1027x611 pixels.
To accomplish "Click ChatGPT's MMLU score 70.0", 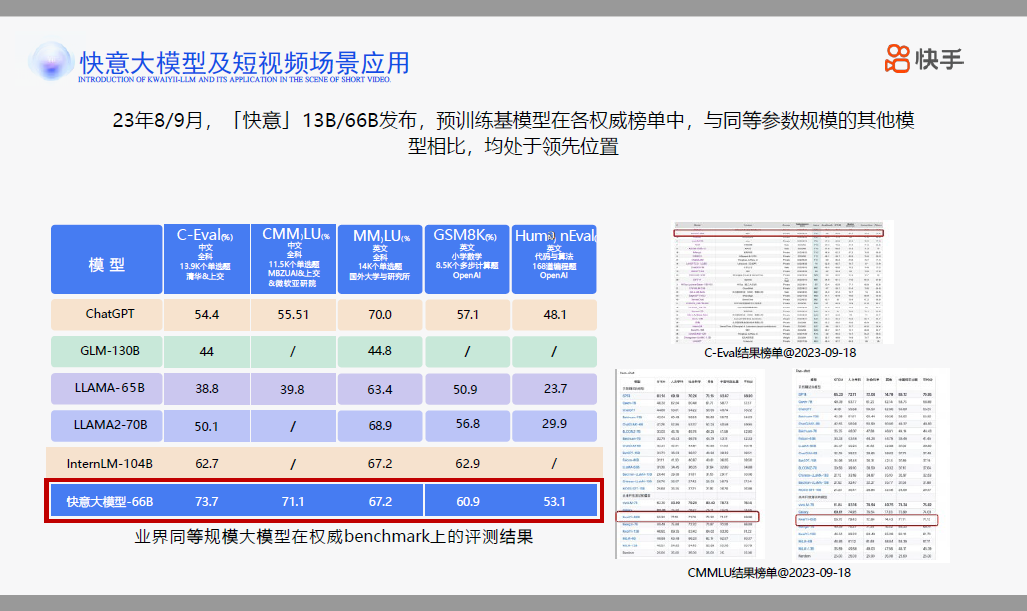I will [380, 314].
